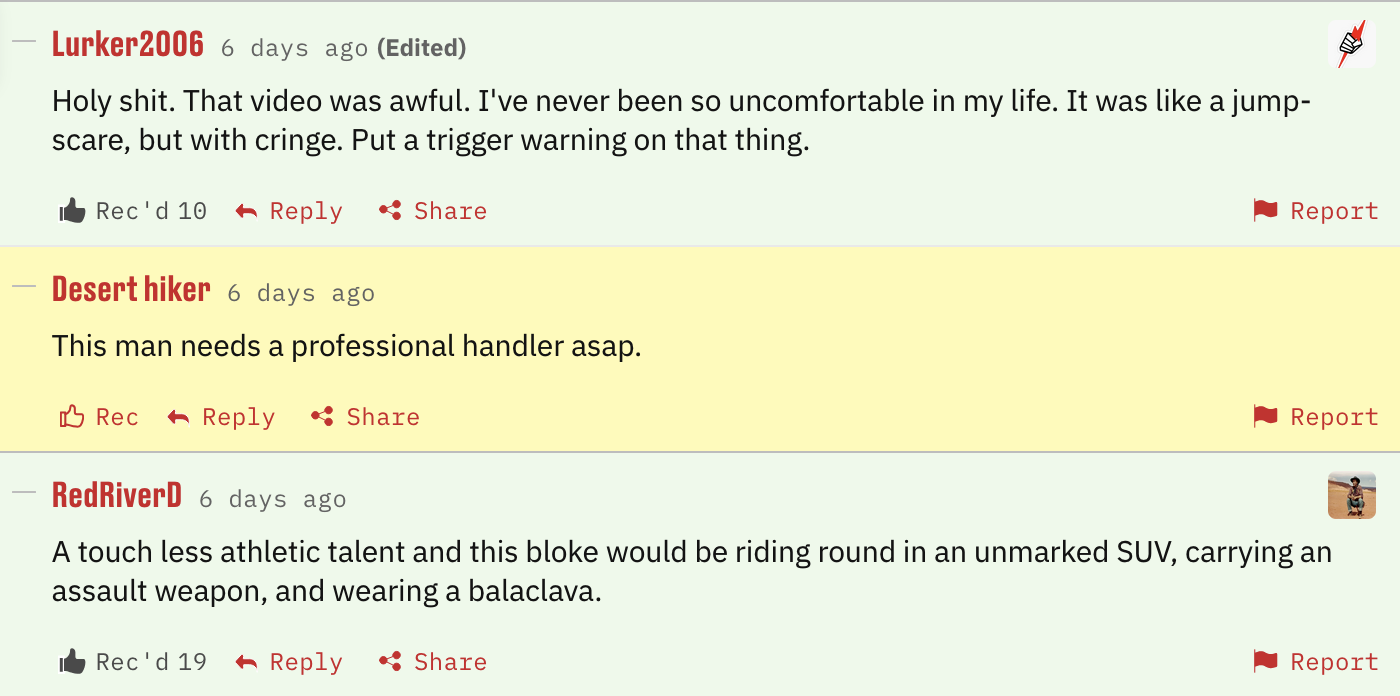
Task: Click reply arrow under Desert hiker's comment
Action: (179, 417)
